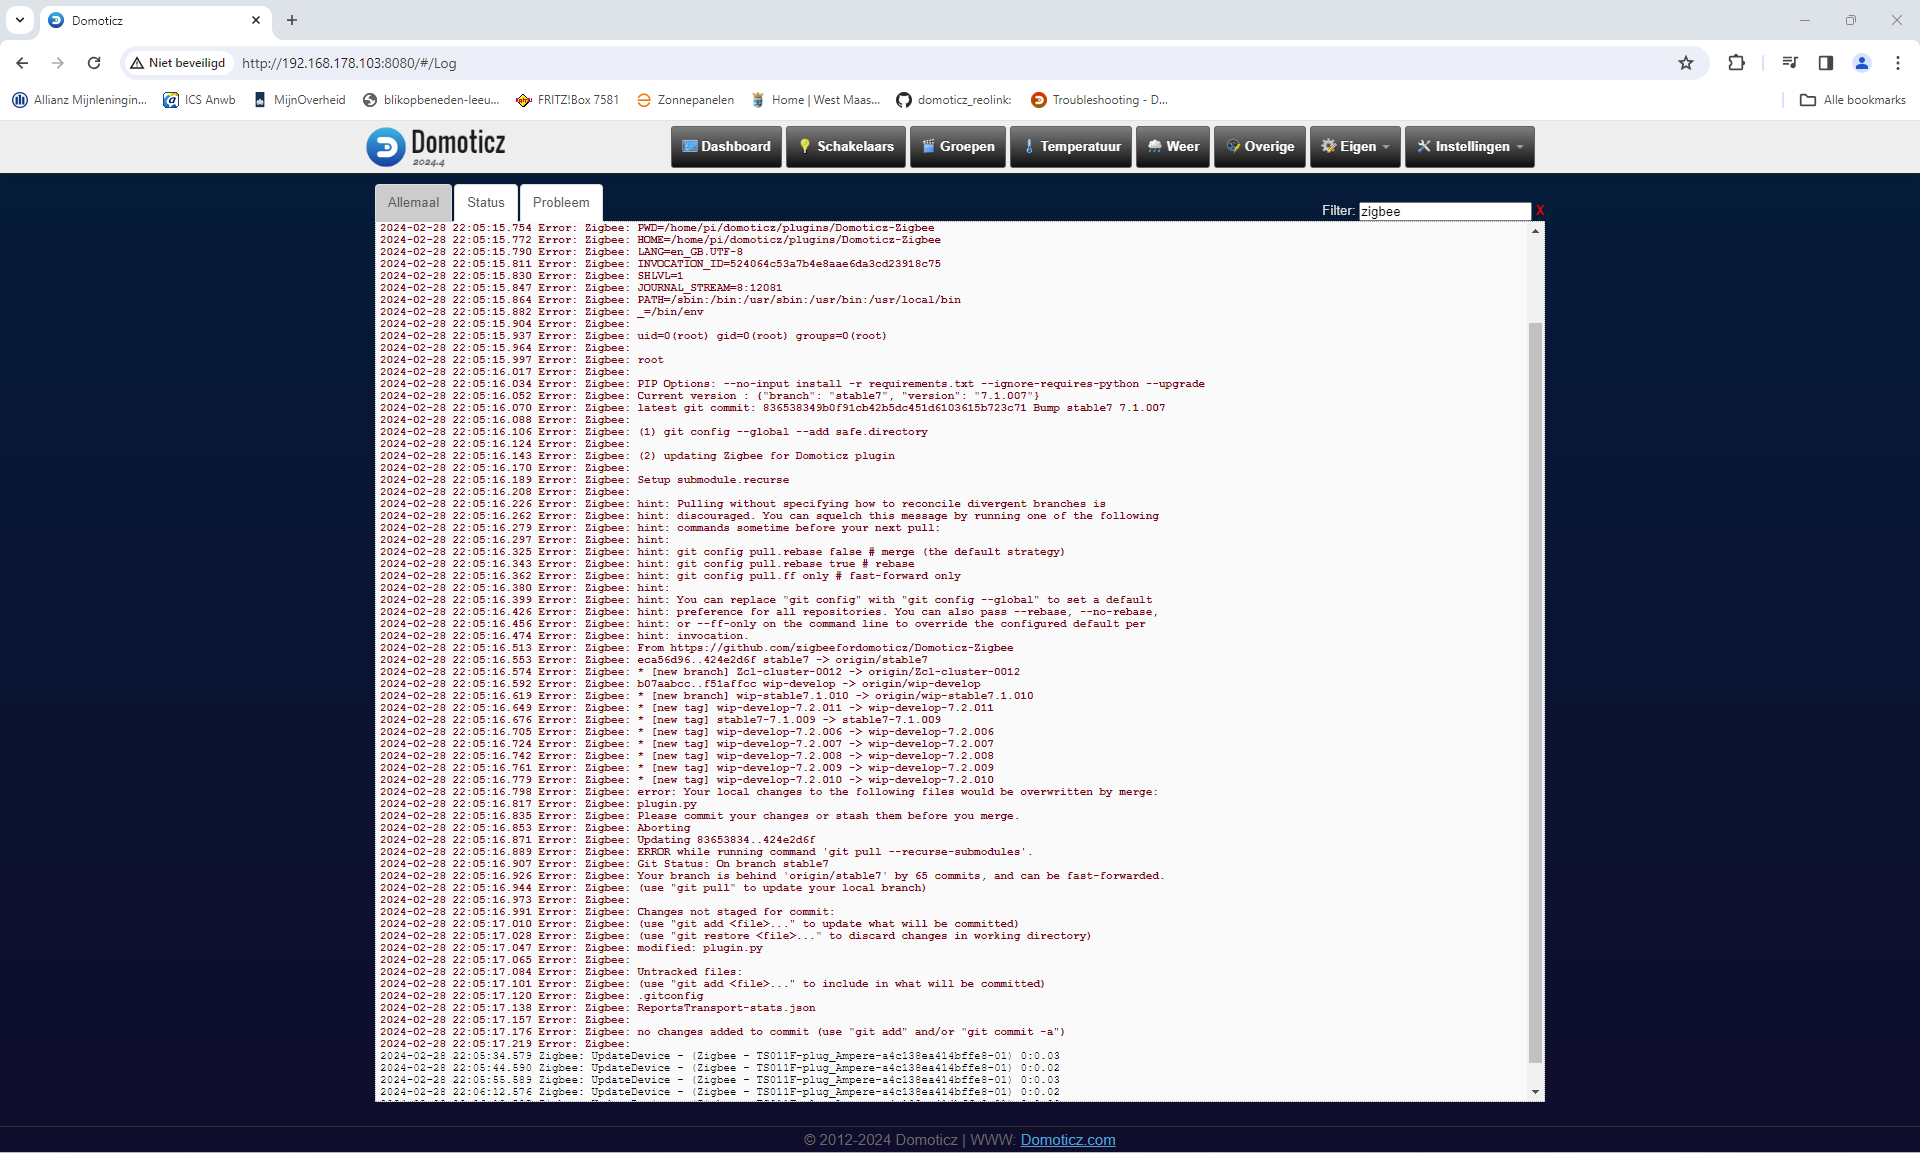Click the log scrollbar up arrow

click(x=1536, y=231)
